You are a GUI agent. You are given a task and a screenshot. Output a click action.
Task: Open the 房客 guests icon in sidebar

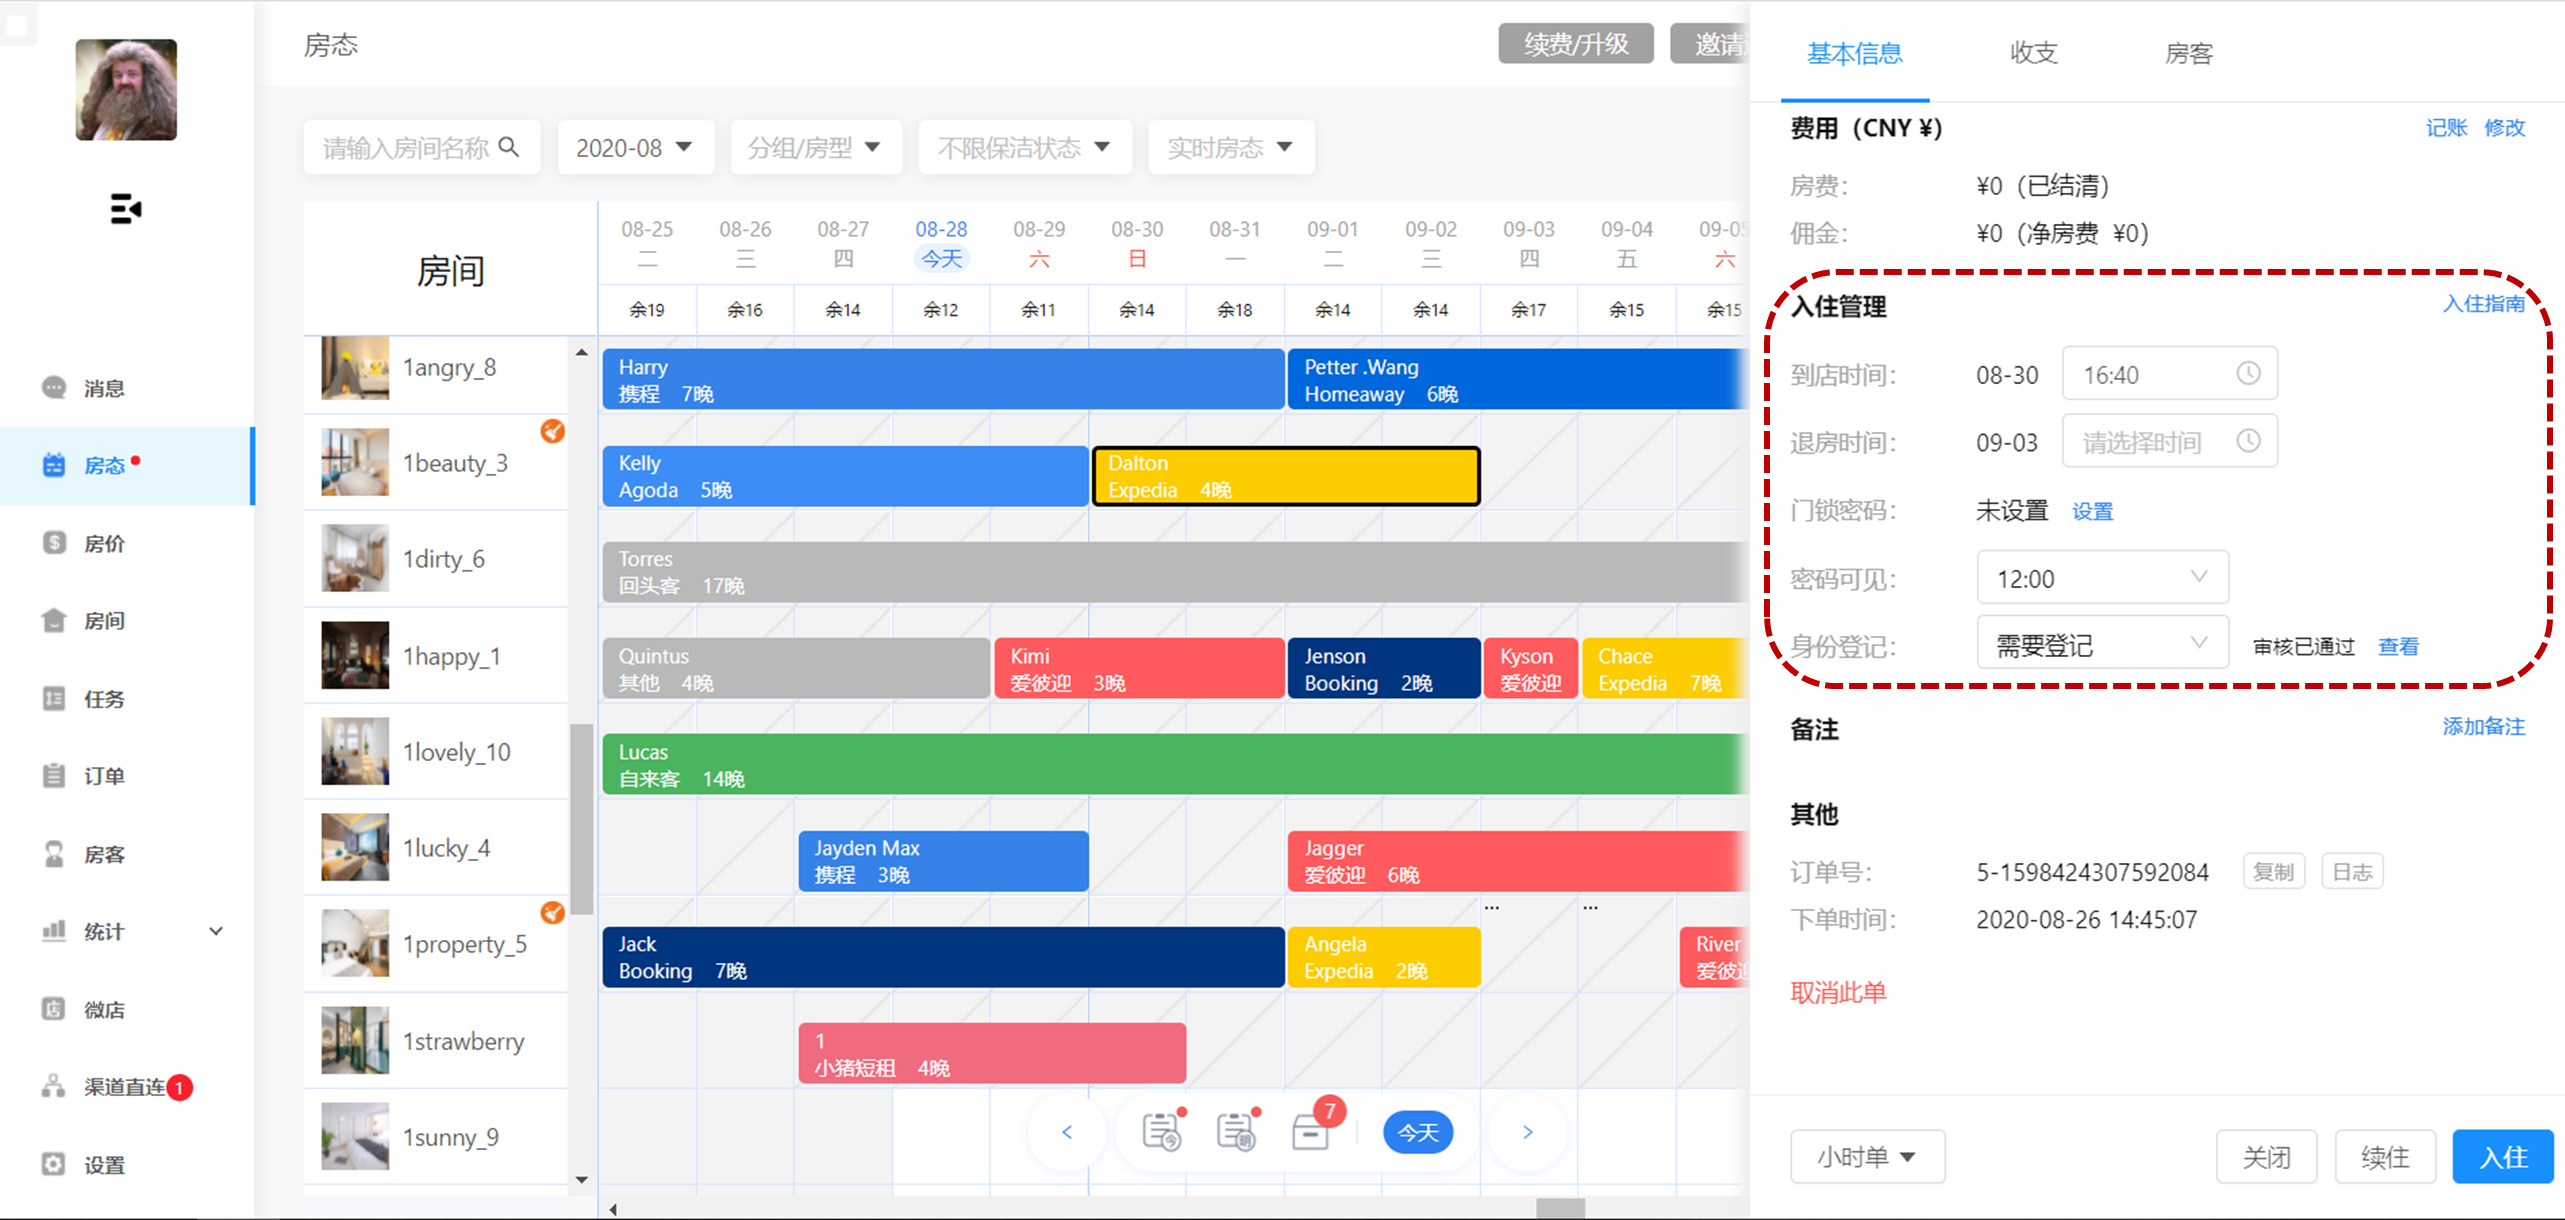pos(54,854)
